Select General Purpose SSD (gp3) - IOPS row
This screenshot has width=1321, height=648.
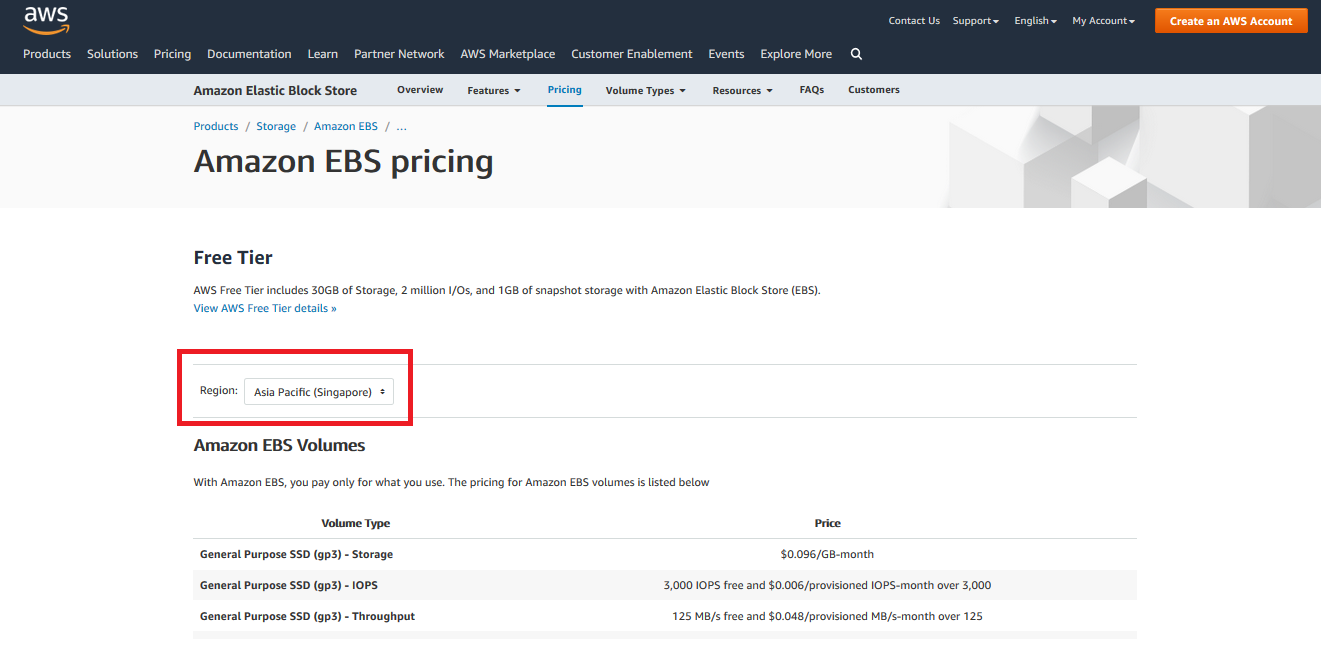point(665,585)
